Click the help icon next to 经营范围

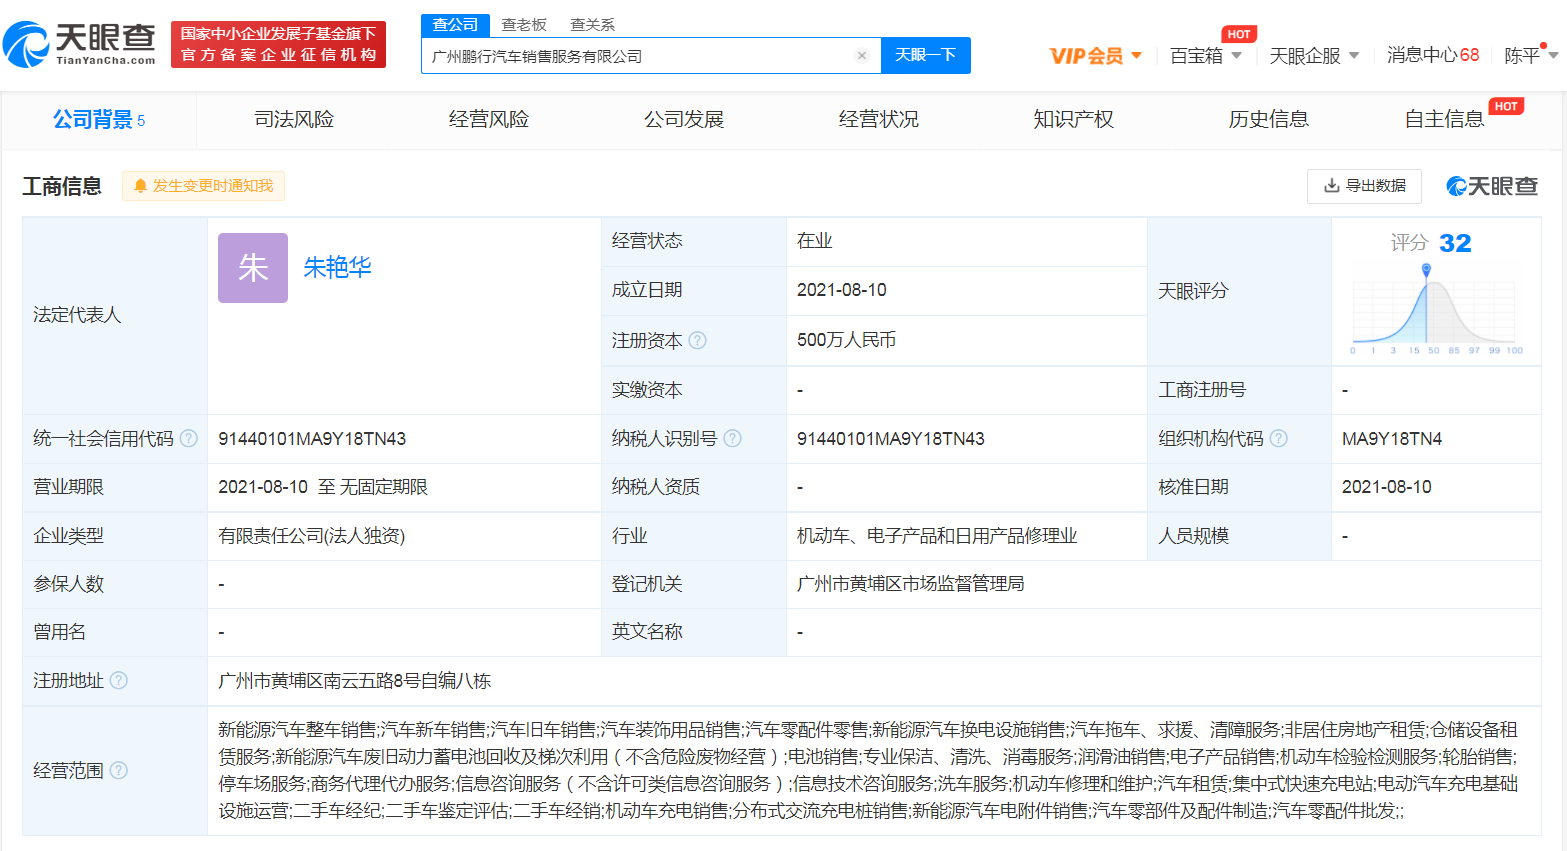click(x=119, y=771)
